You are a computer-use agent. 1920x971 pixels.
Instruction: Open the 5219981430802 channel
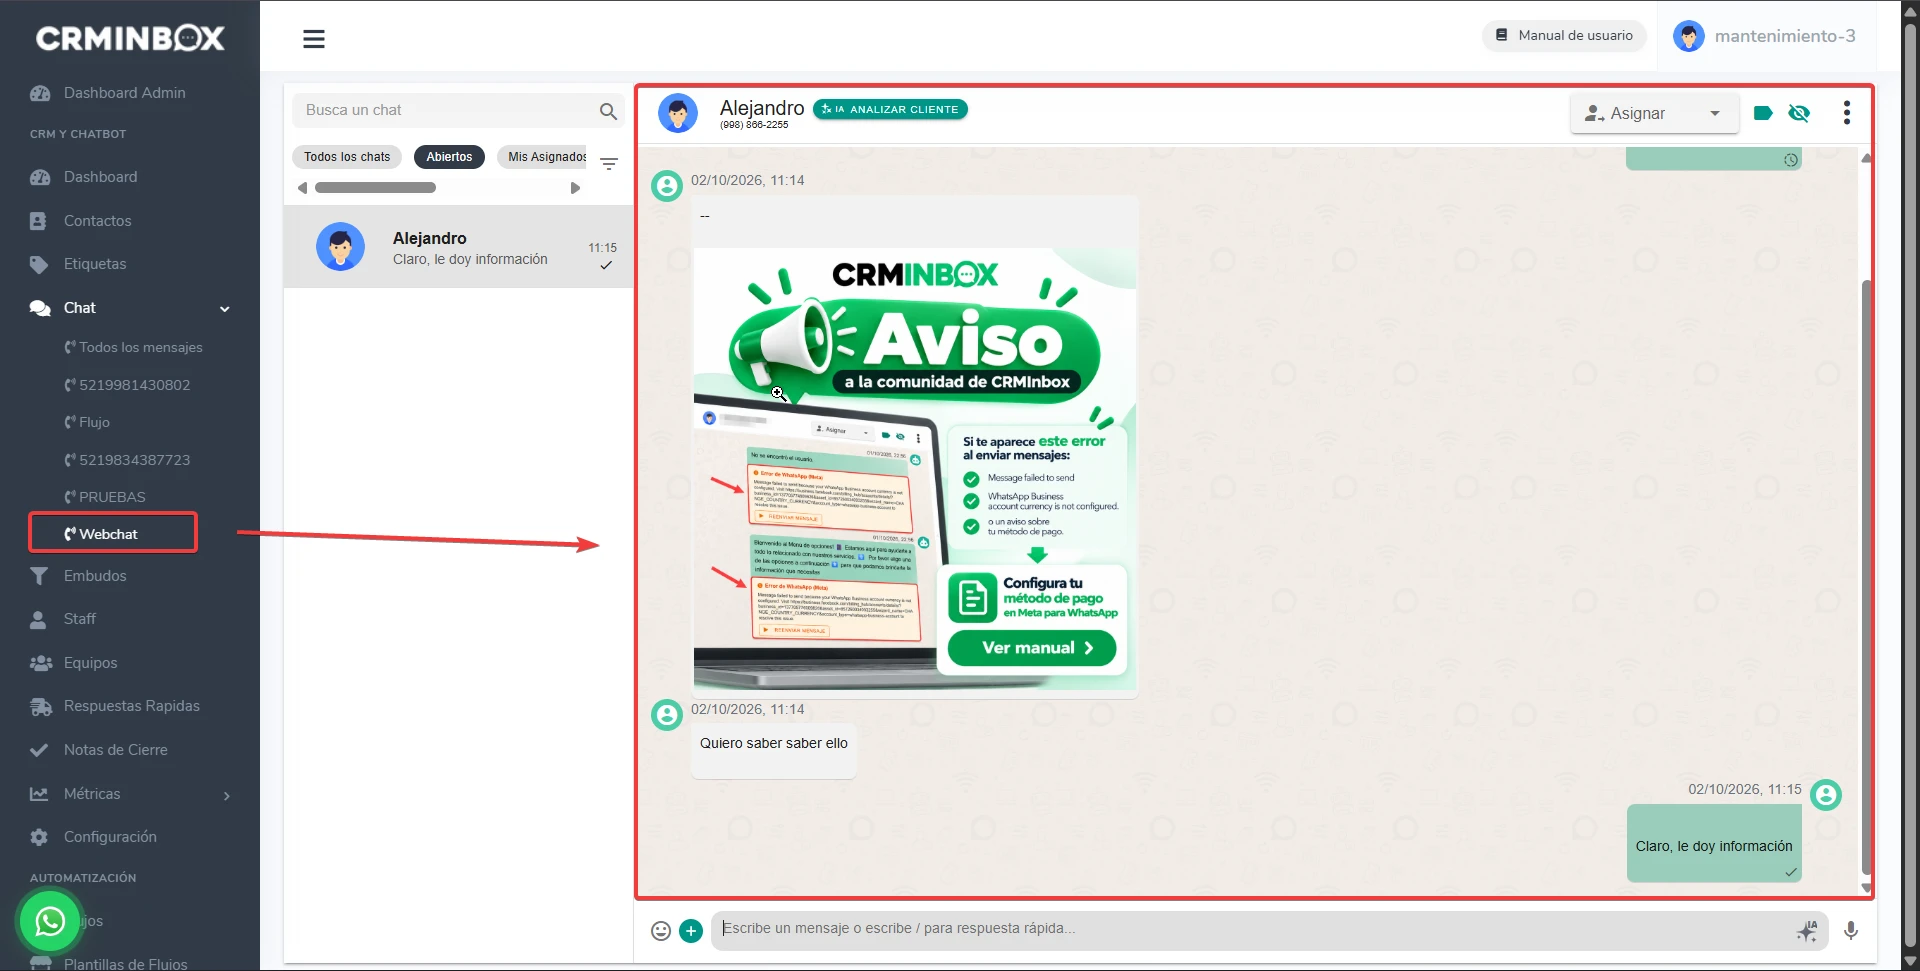click(x=127, y=385)
